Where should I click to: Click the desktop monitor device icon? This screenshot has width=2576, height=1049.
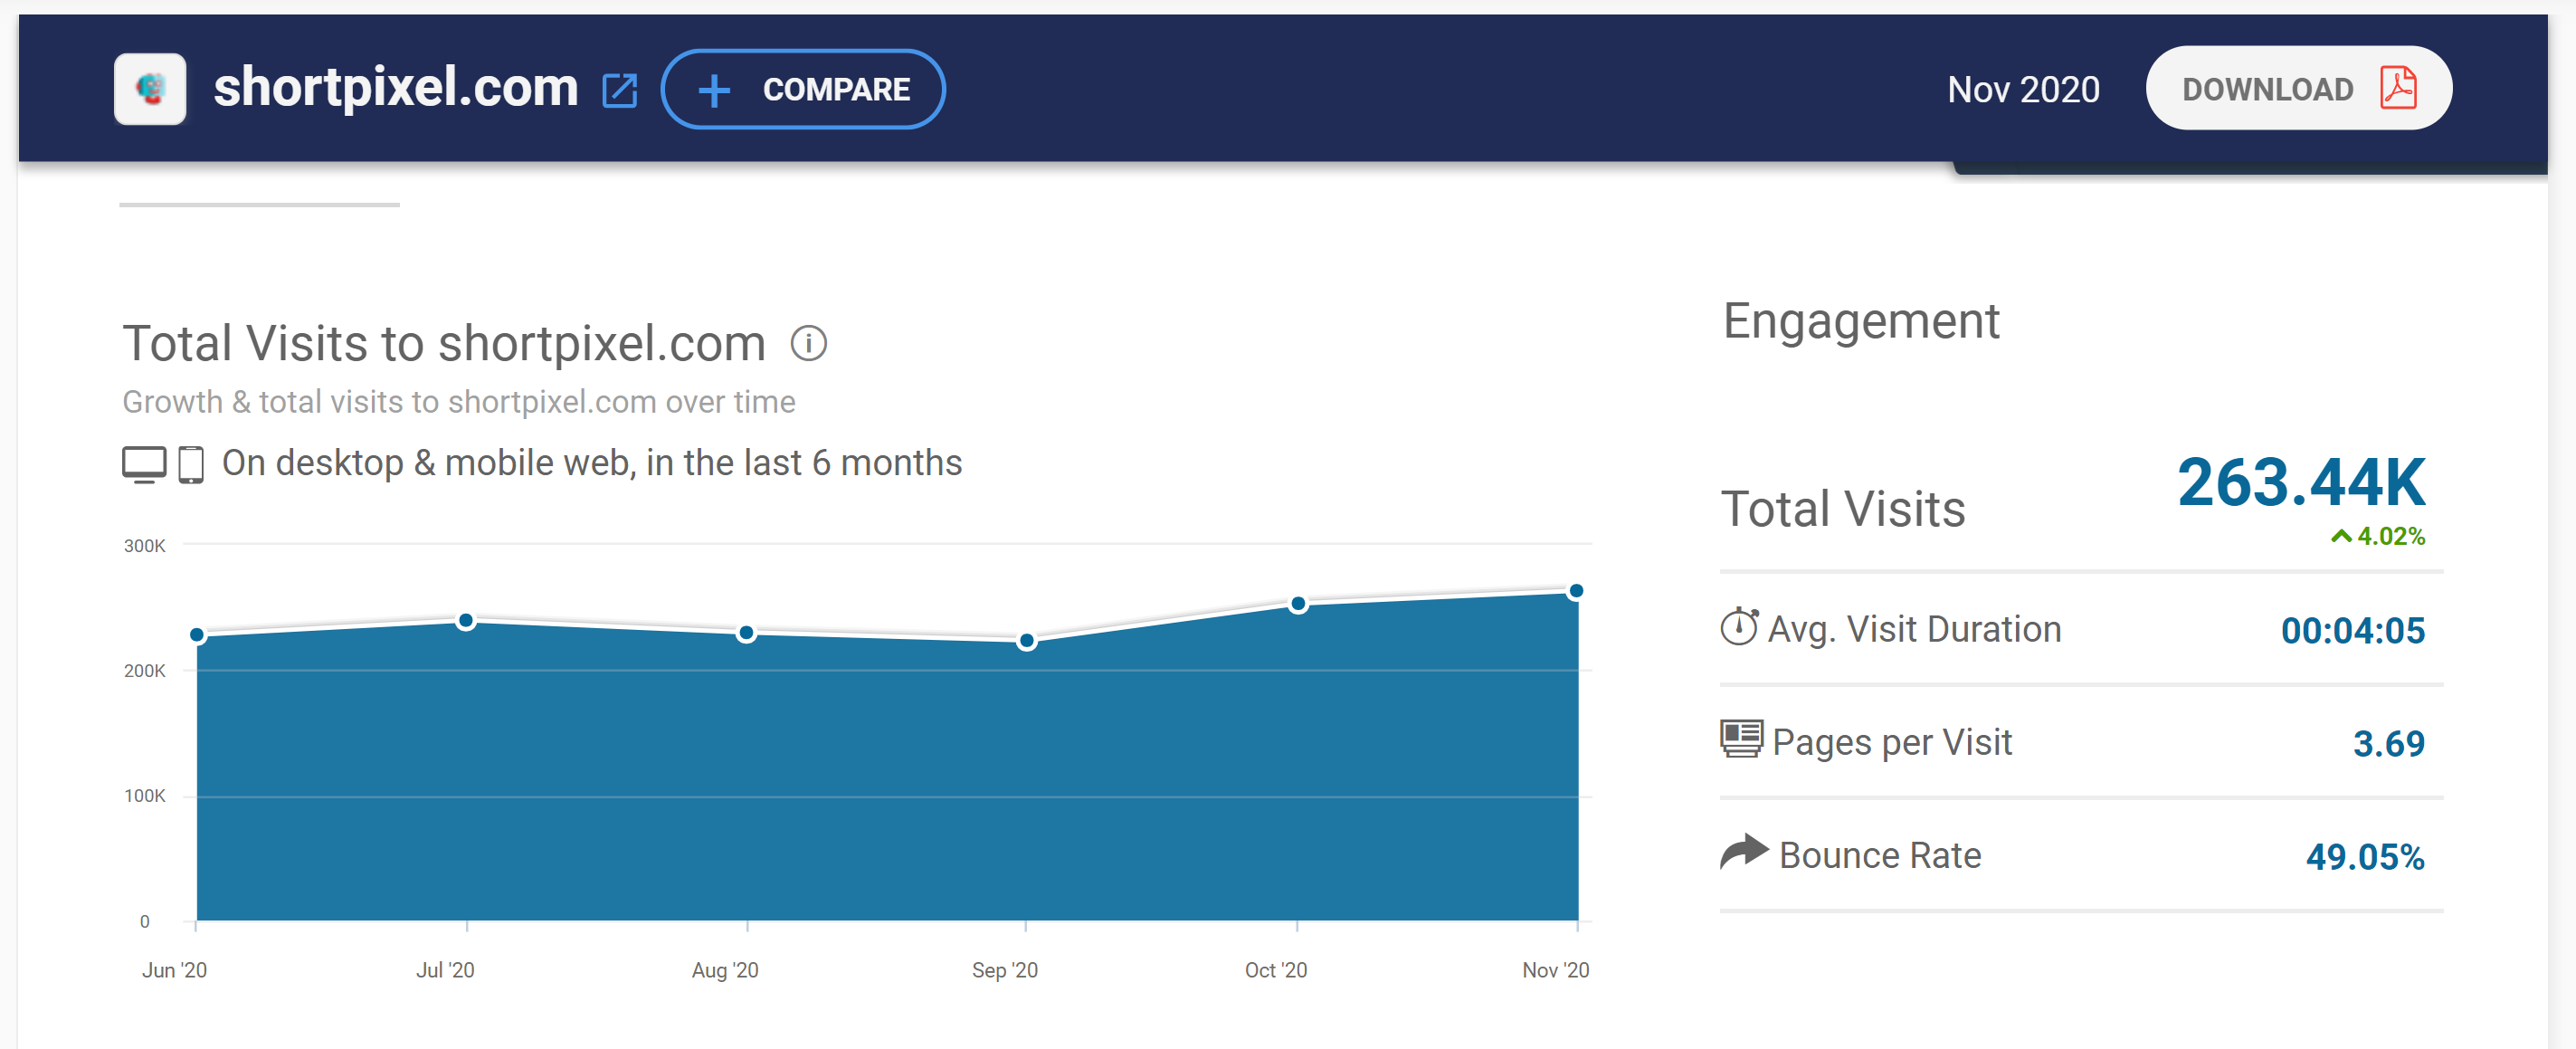(144, 464)
